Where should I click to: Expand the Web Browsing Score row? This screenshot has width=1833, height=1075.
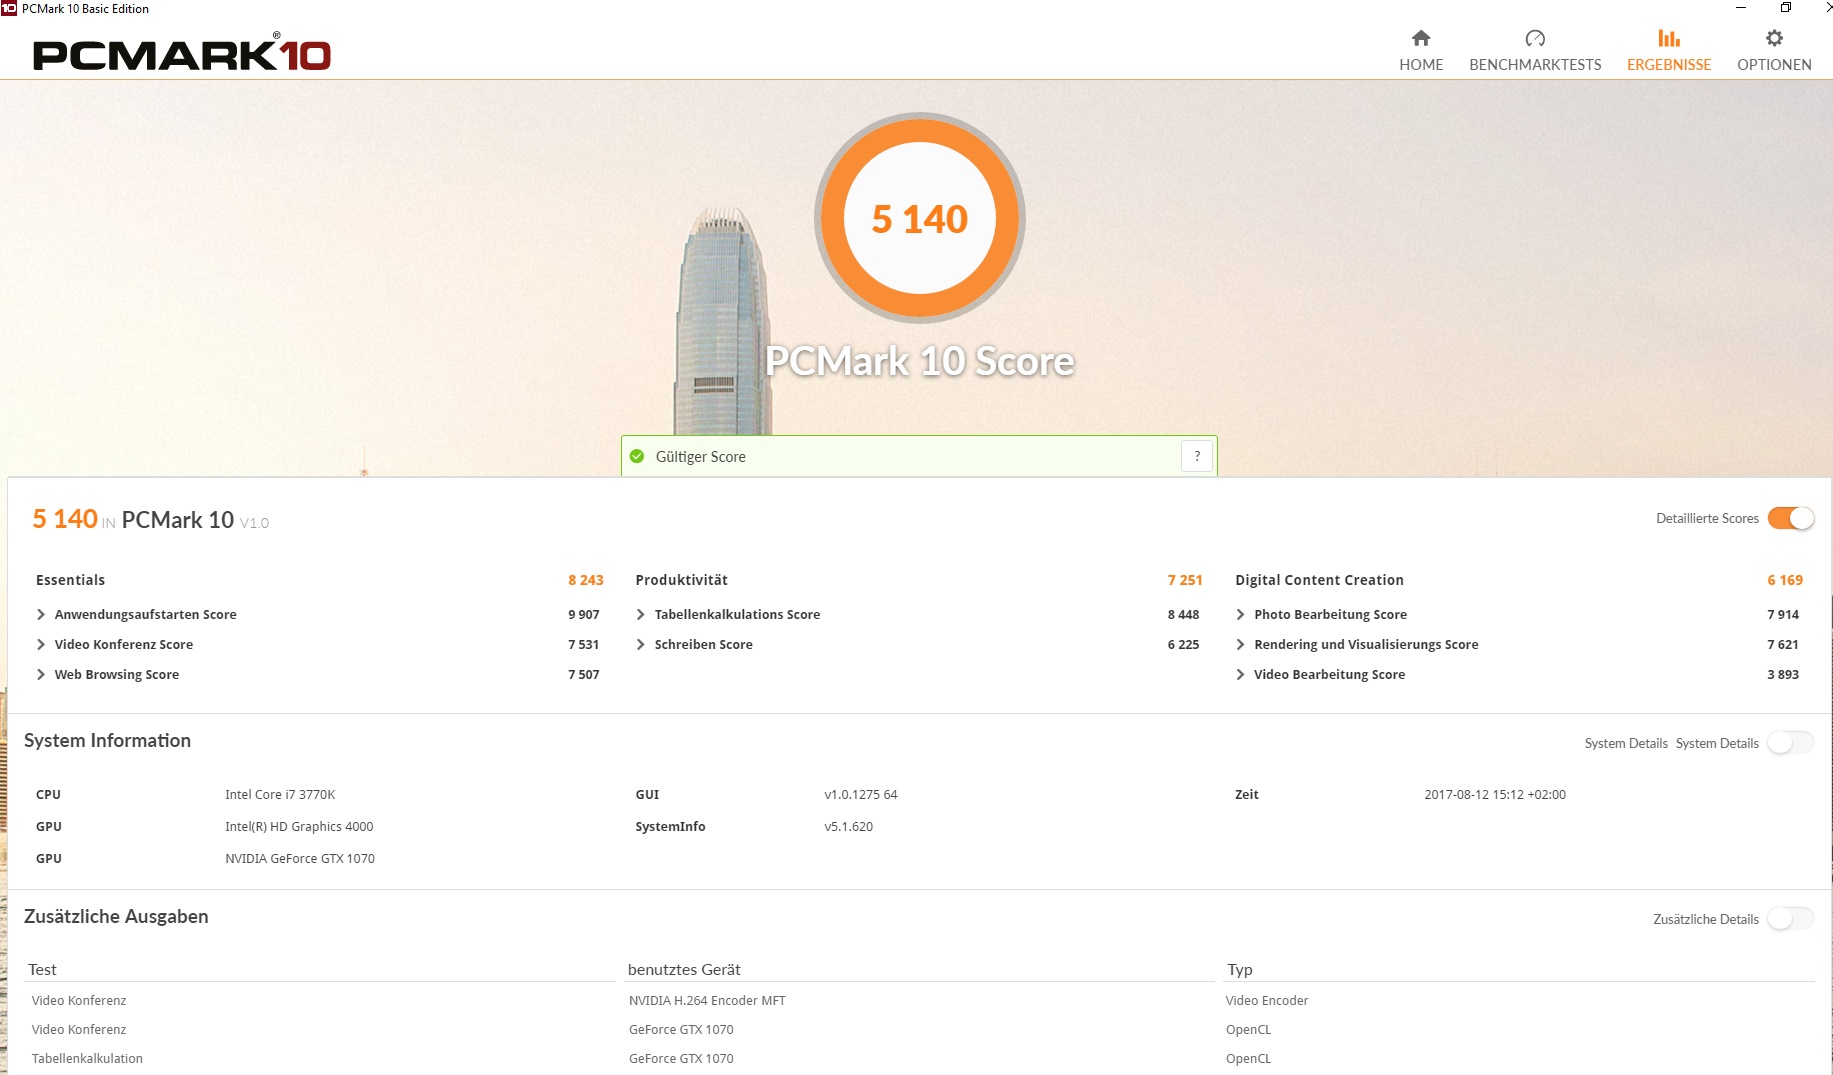(x=41, y=674)
